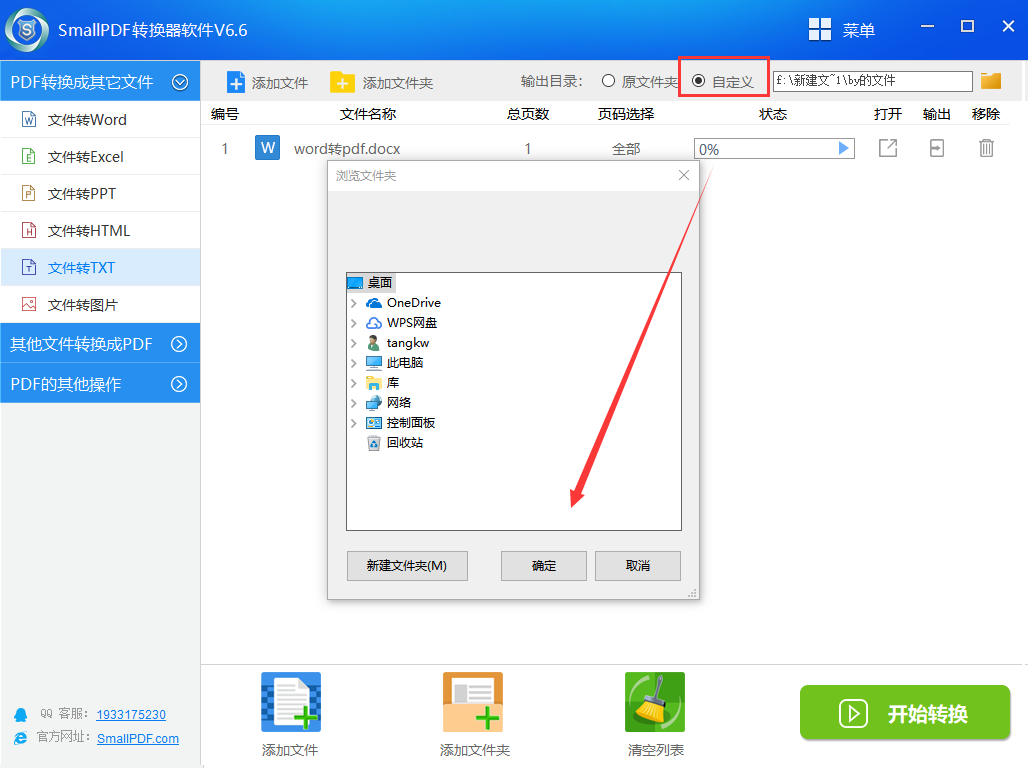Select 文件转TXT in the sidebar
Viewport: 1028px width, 768px height.
pos(100,267)
